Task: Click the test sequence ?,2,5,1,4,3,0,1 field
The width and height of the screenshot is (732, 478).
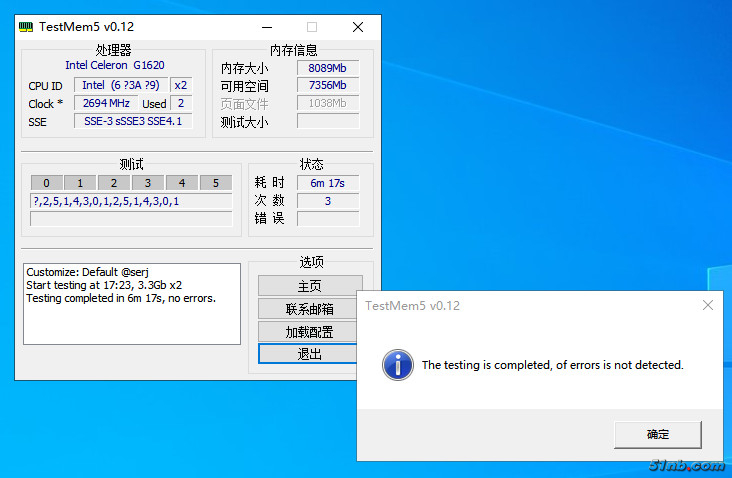Action: point(131,201)
